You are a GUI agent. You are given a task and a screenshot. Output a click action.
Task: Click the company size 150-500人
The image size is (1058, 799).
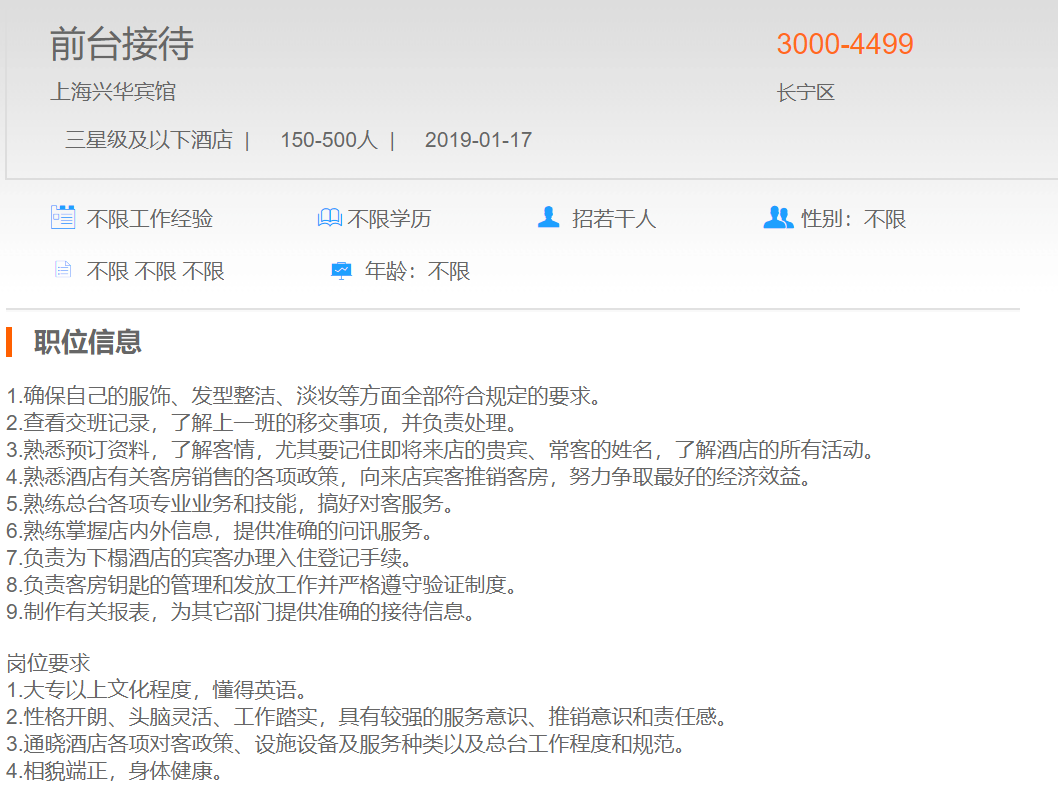click(328, 140)
